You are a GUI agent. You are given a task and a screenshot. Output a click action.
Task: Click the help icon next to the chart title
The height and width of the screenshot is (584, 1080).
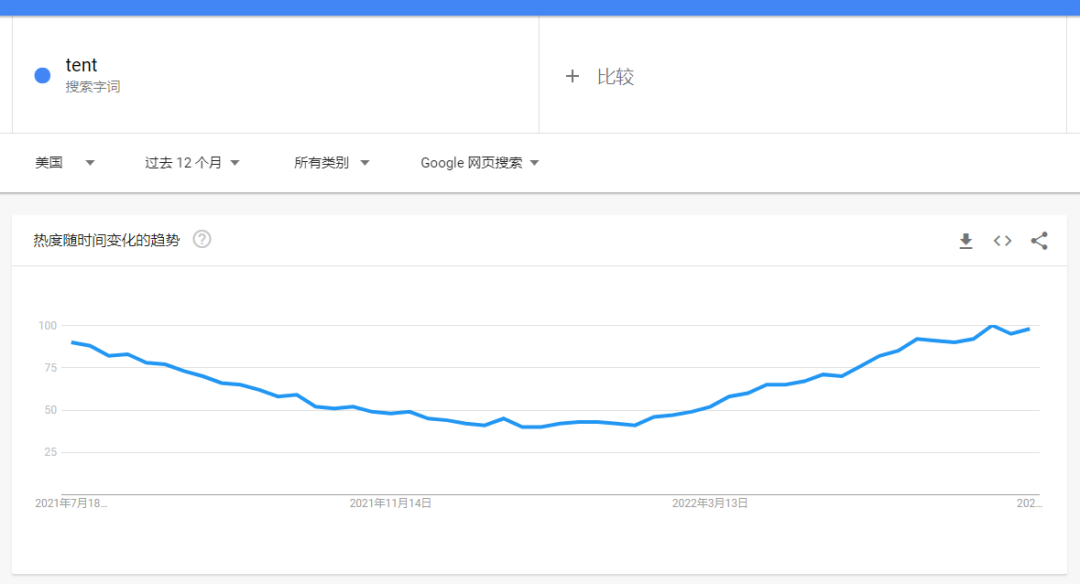[x=201, y=239]
